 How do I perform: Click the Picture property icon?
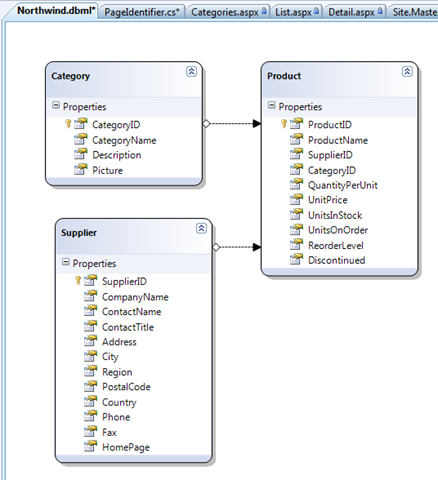click(80, 170)
